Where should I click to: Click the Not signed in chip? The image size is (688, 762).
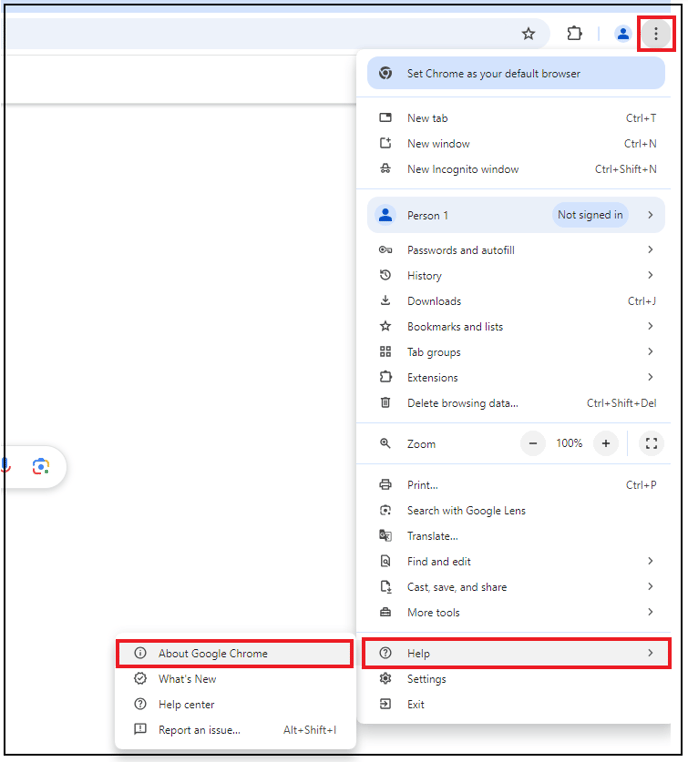(x=590, y=215)
